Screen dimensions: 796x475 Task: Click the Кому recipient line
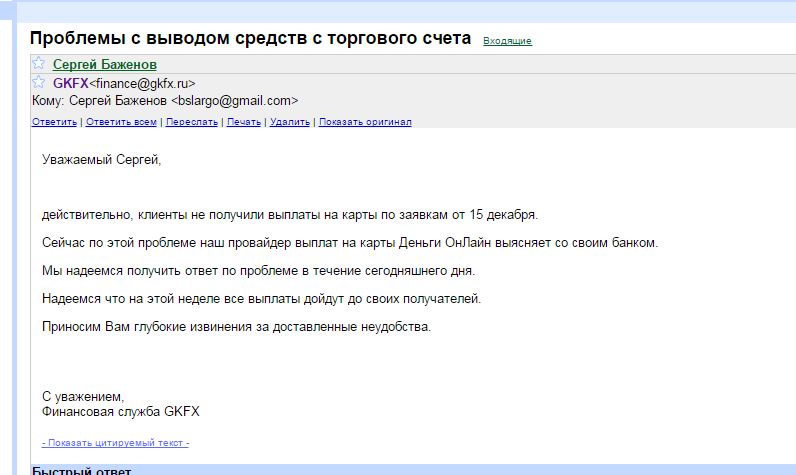[165, 101]
